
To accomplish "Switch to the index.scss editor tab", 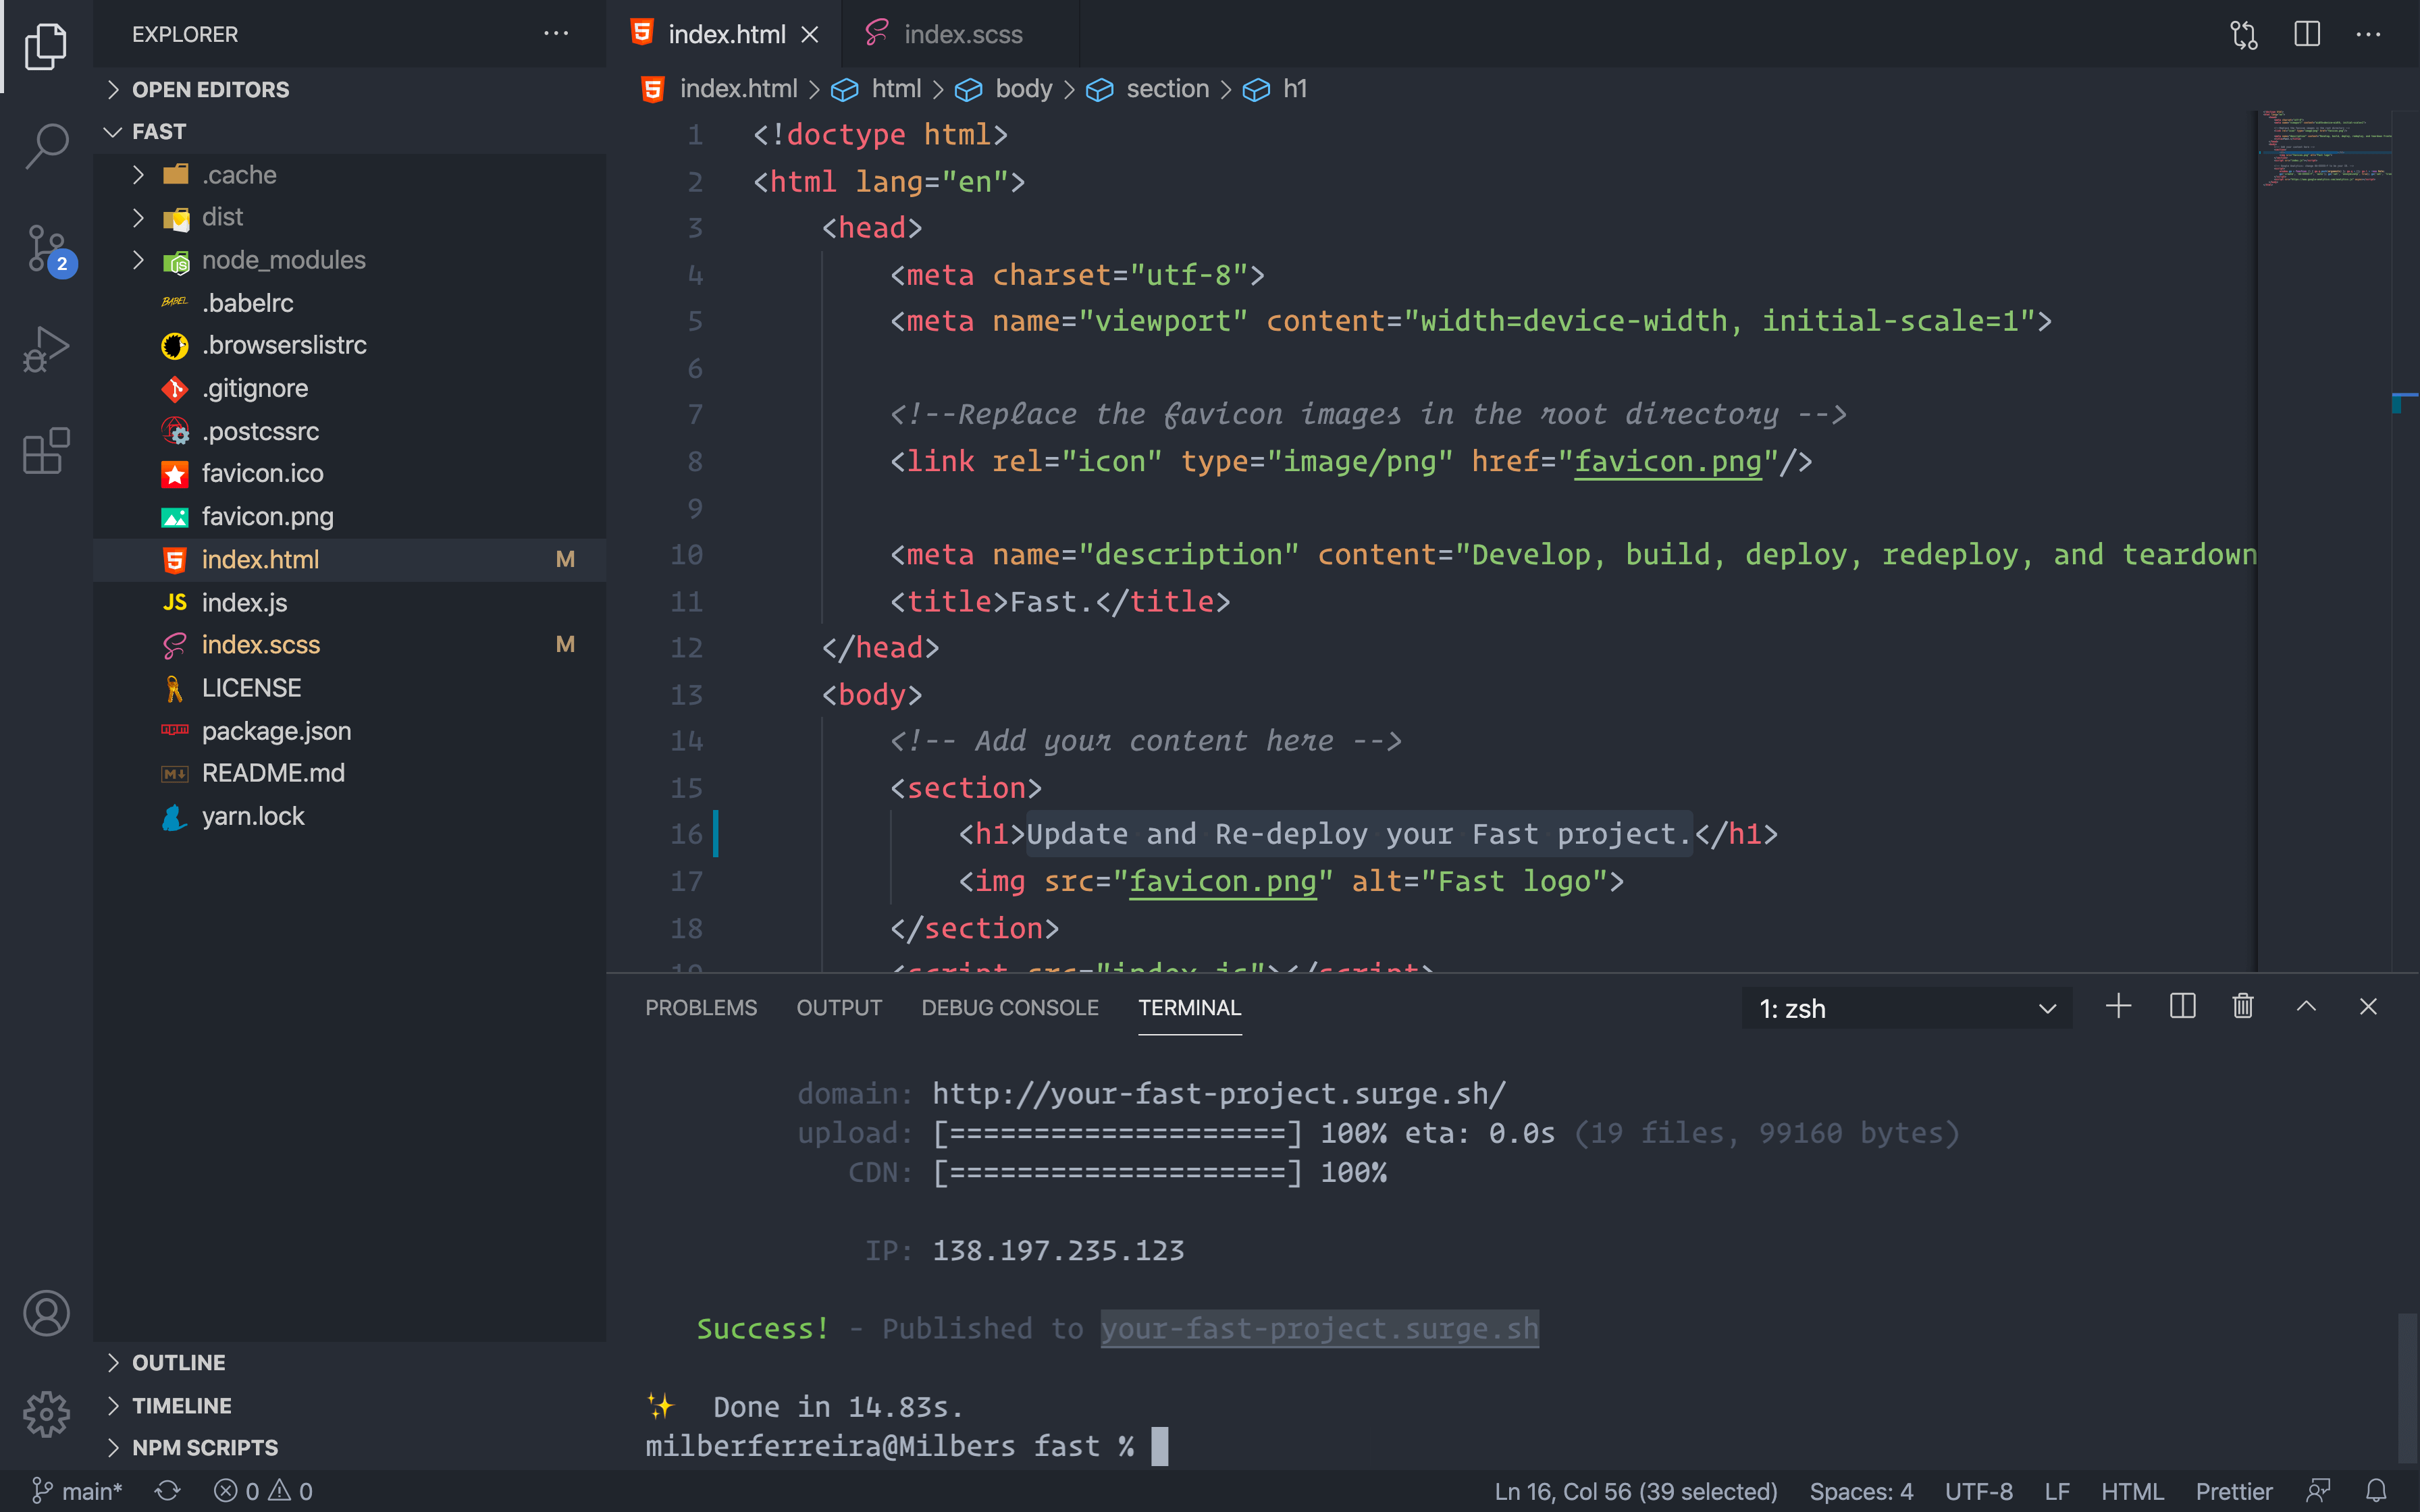I will click(961, 35).
